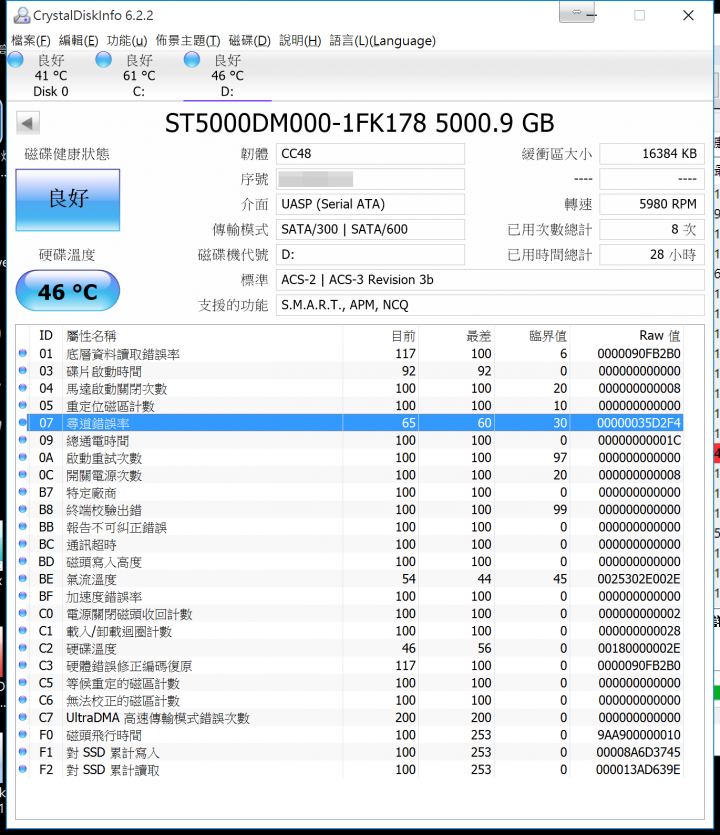Viewport: 720px width, 835px height.
Task: Click status dot for attribute 03 row
Action: click(x=22, y=371)
